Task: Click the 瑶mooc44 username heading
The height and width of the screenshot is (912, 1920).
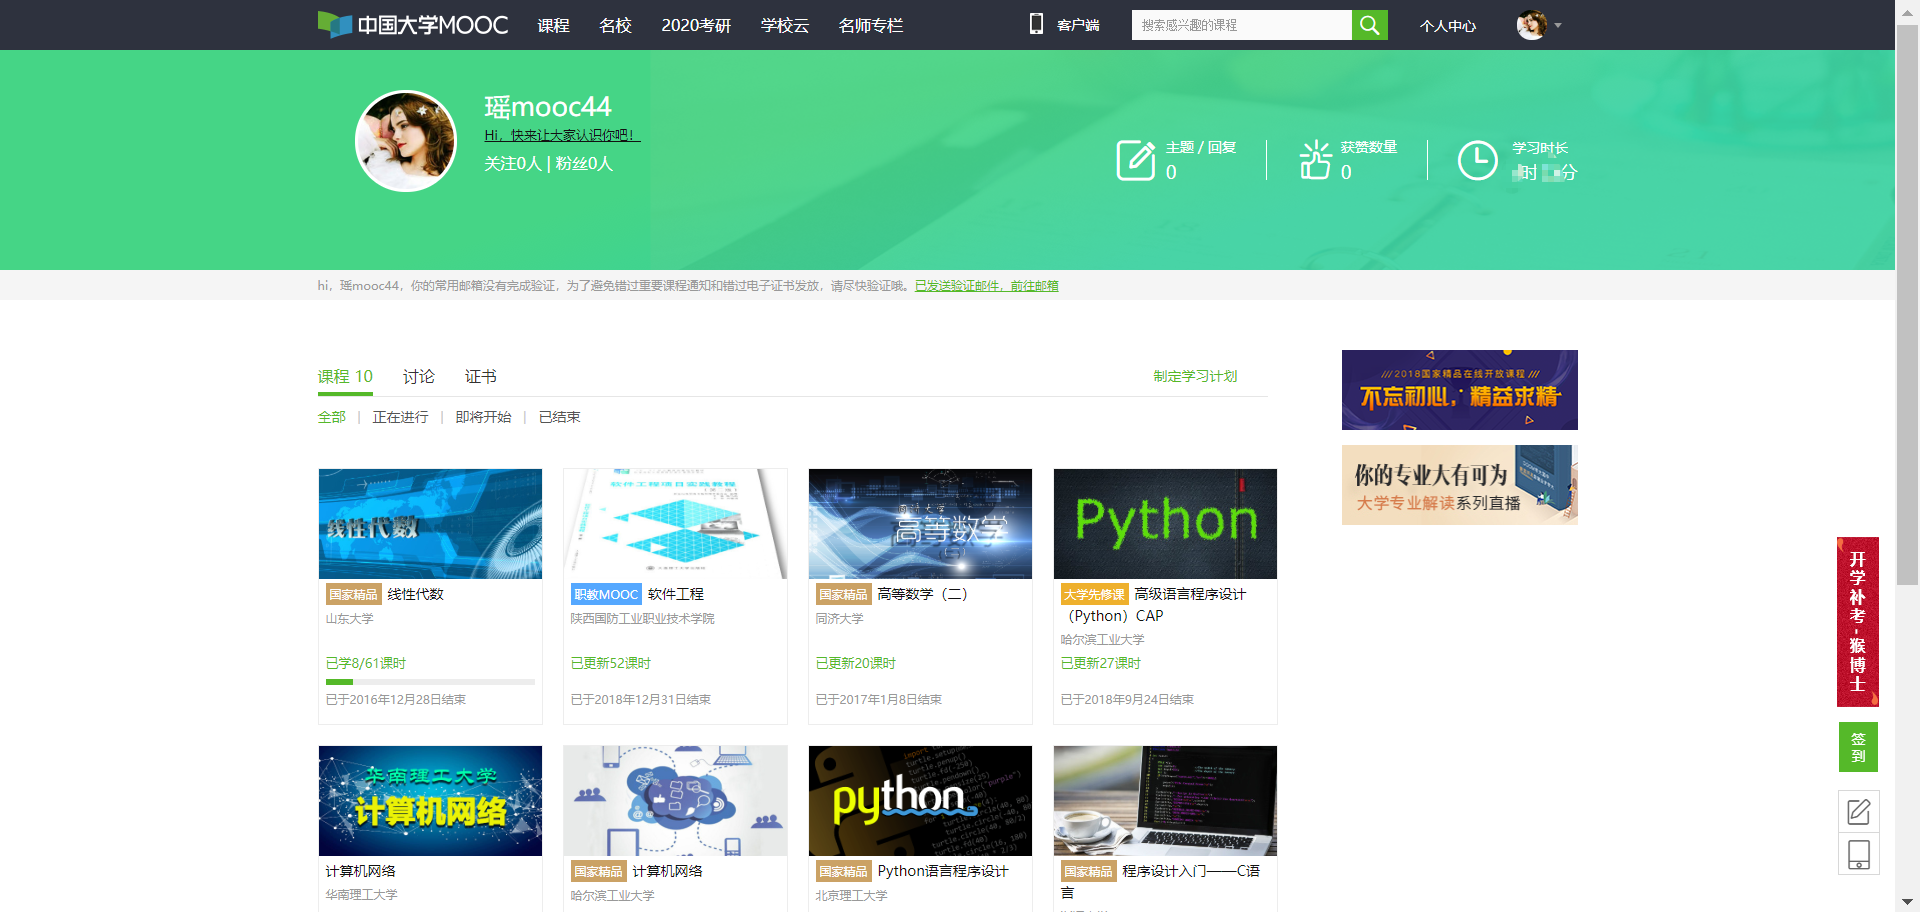Action: pos(547,107)
